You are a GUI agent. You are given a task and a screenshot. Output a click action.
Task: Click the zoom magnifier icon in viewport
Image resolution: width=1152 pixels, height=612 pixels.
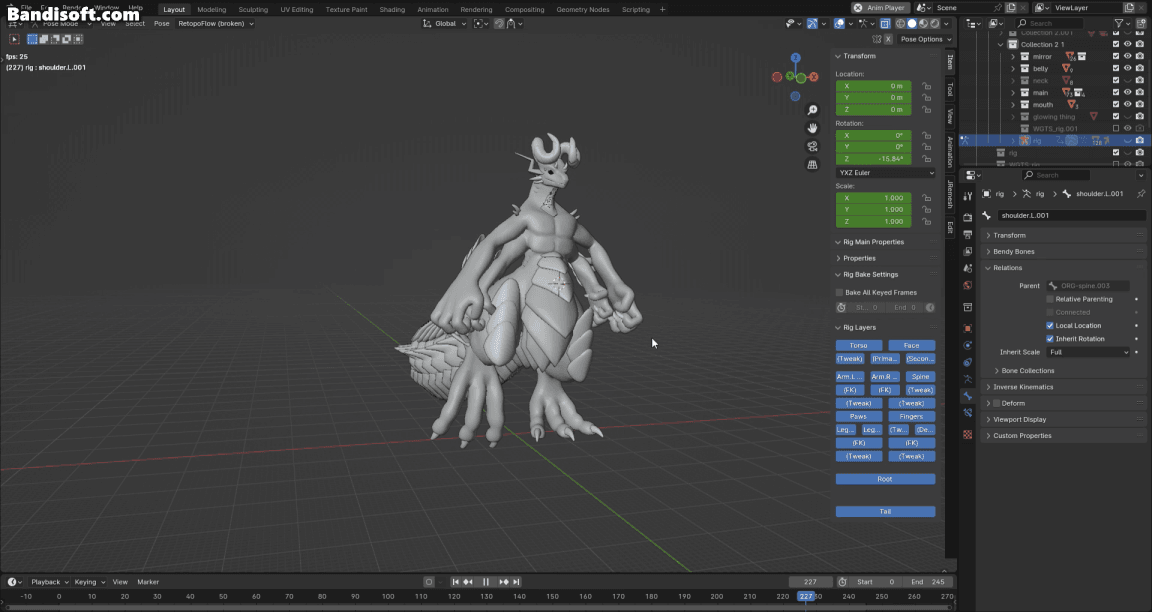[x=813, y=110]
